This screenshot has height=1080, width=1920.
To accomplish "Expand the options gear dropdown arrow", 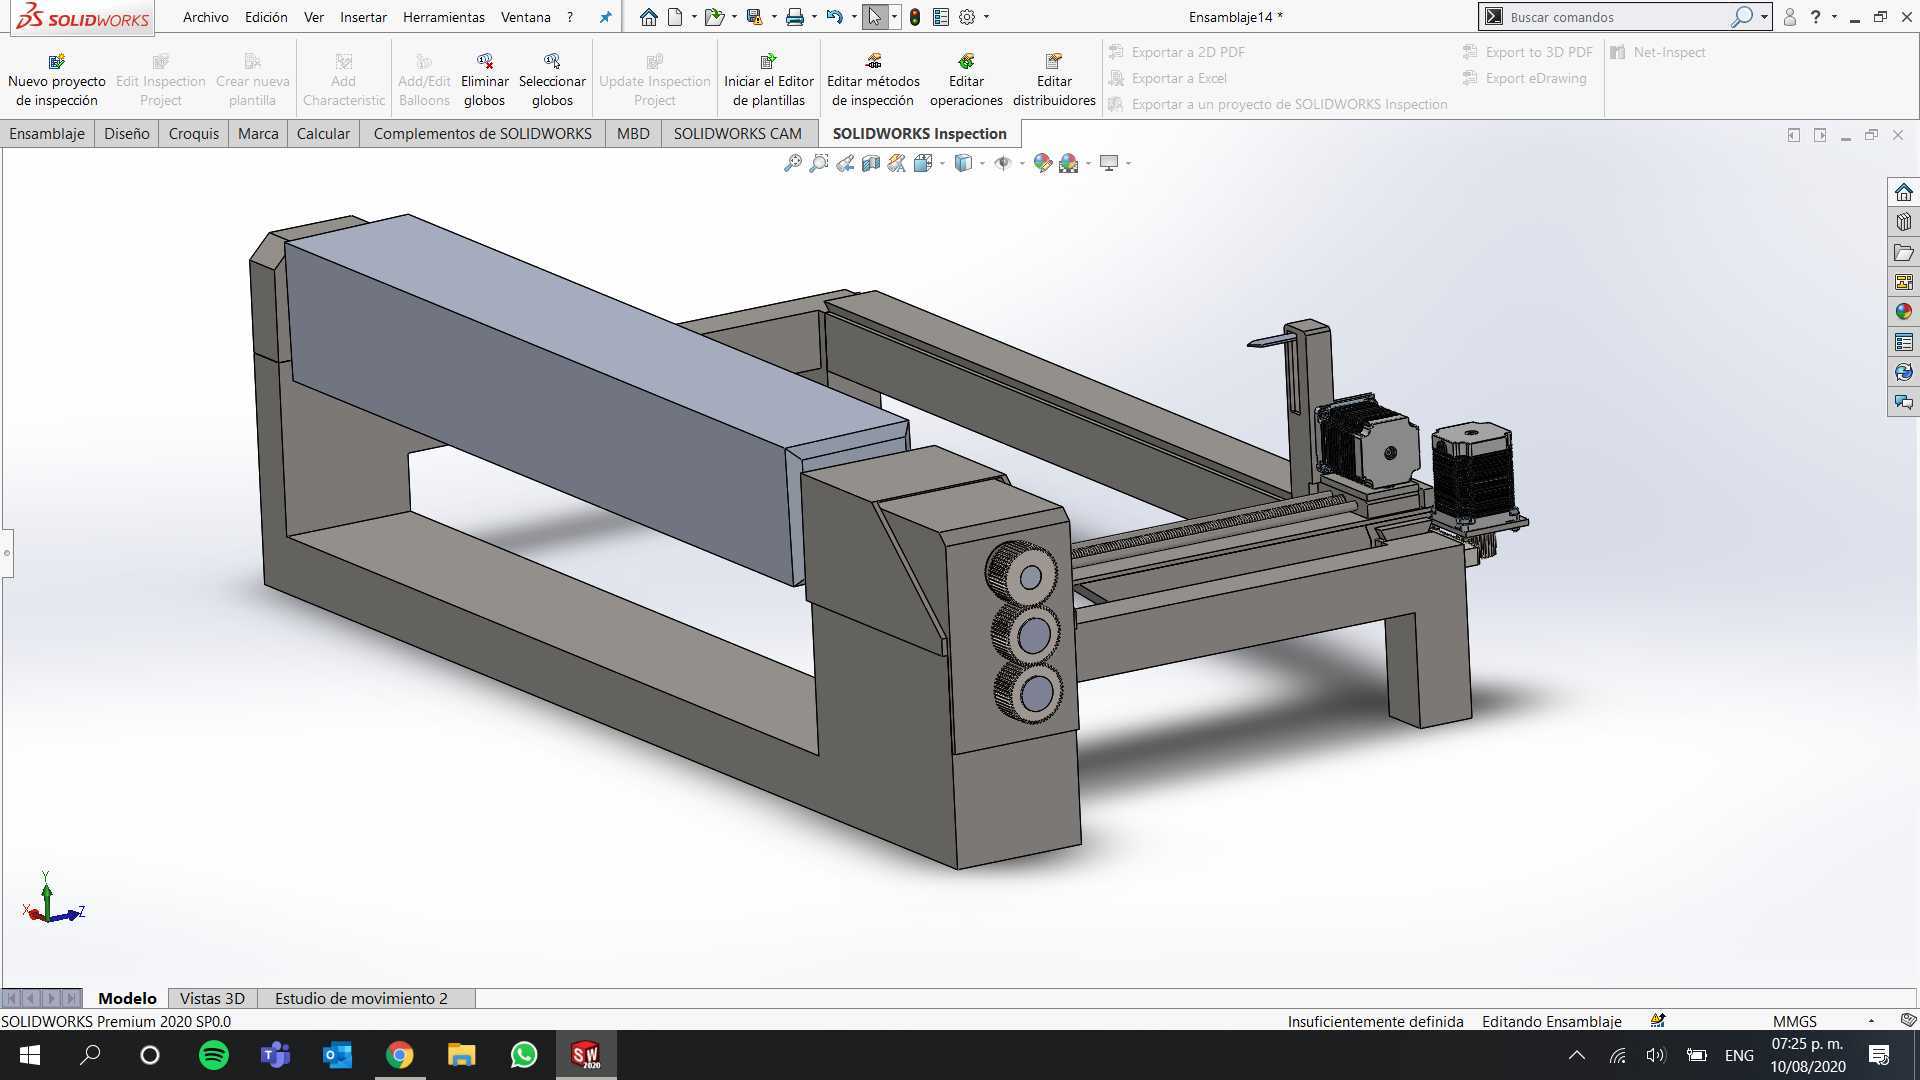I will (987, 17).
